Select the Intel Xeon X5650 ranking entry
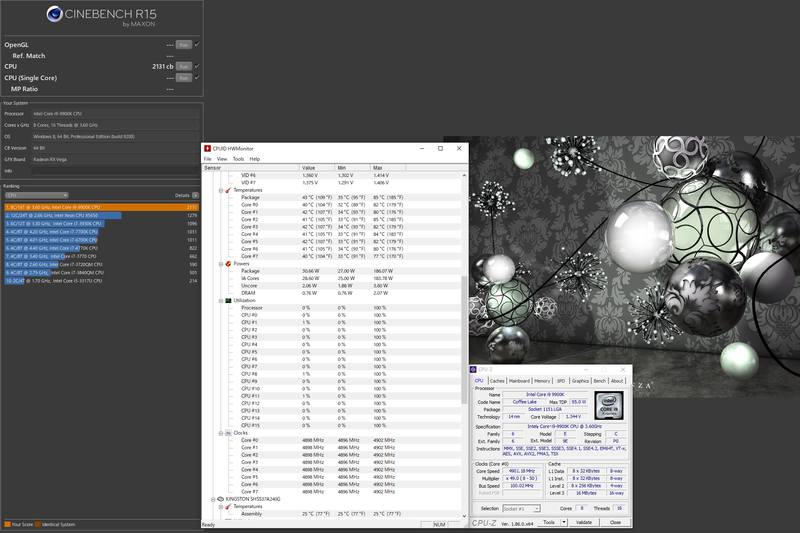 pyautogui.click(x=102, y=215)
